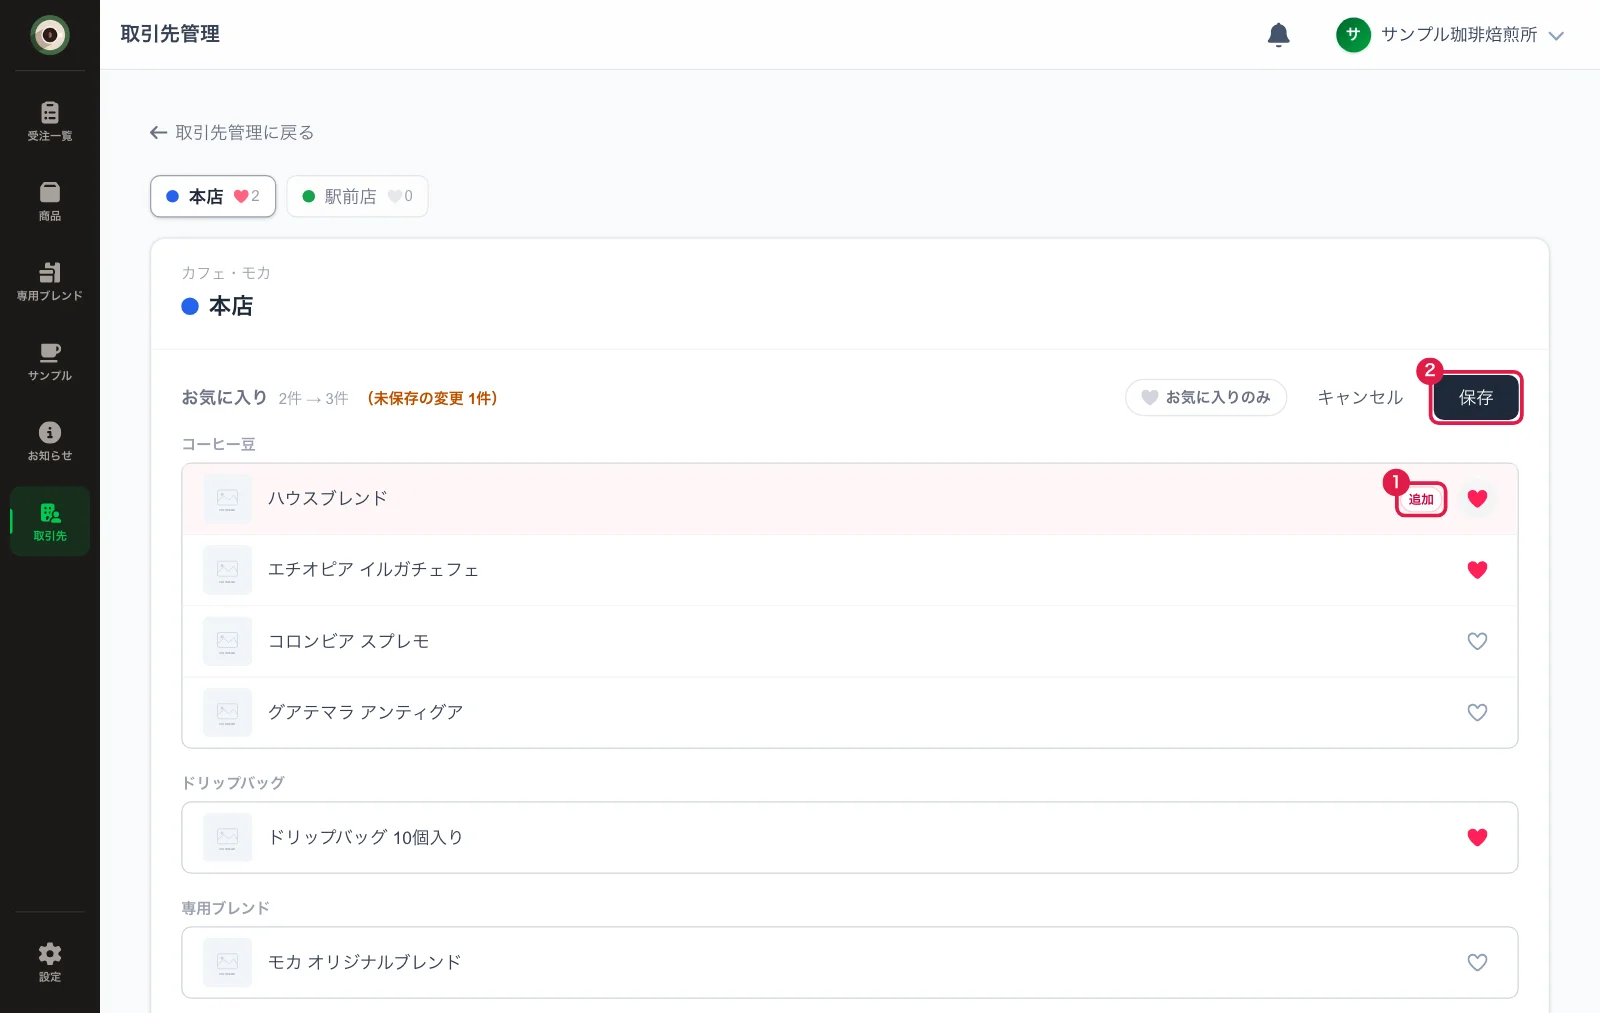Go to 専用ブレンド in sidebar

pos(50,281)
